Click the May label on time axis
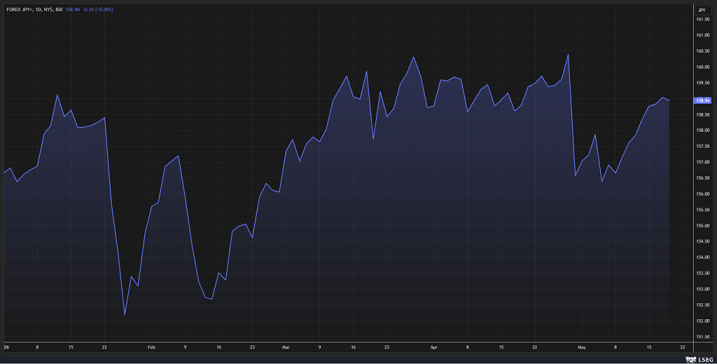This screenshot has height=364, width=717. coord(581,348)
